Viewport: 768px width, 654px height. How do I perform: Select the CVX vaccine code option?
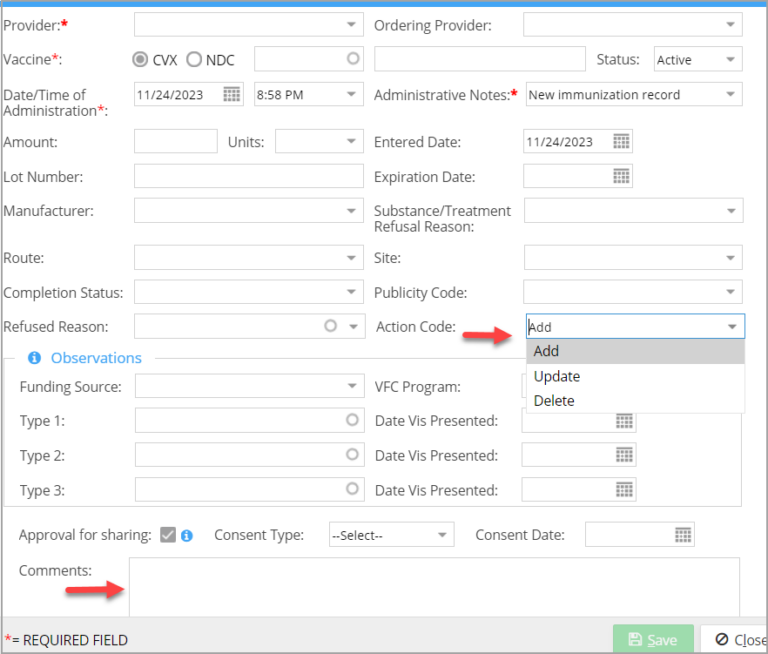[141, 60]
